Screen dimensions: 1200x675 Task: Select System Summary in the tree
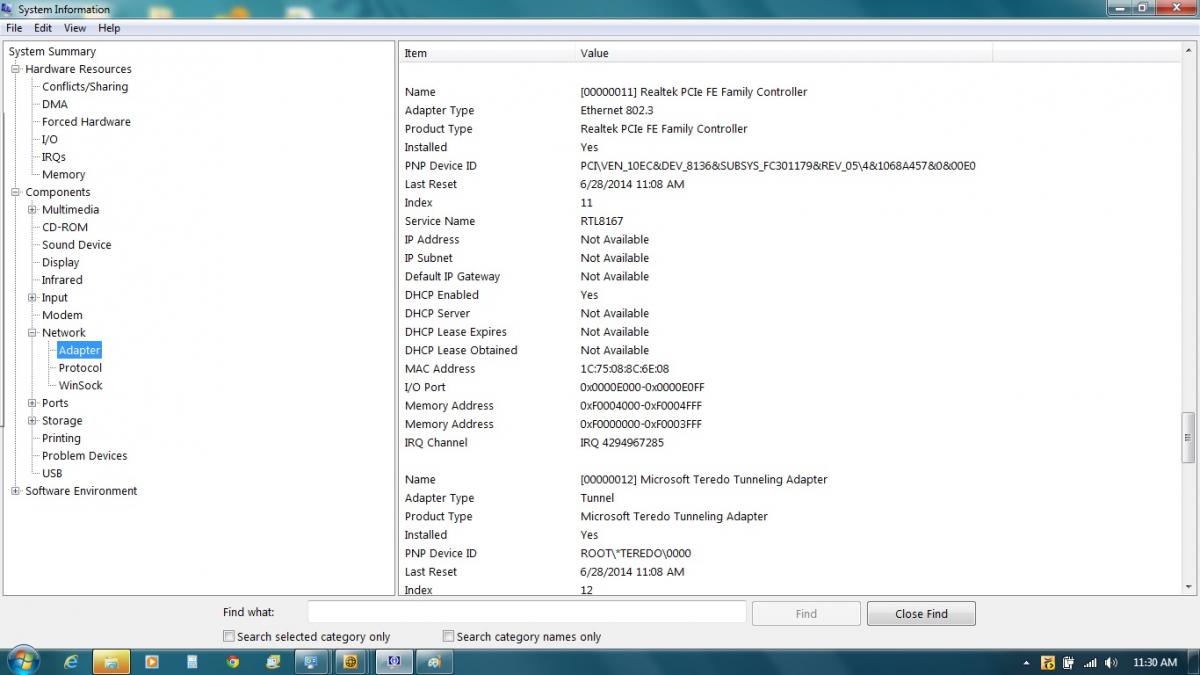click(x=52, y=52)
